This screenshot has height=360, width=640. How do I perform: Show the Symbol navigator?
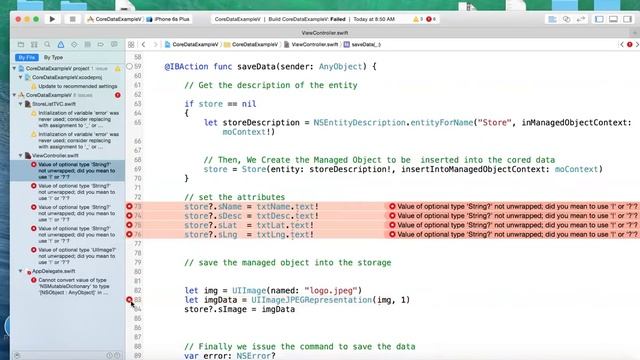point(34,44)
